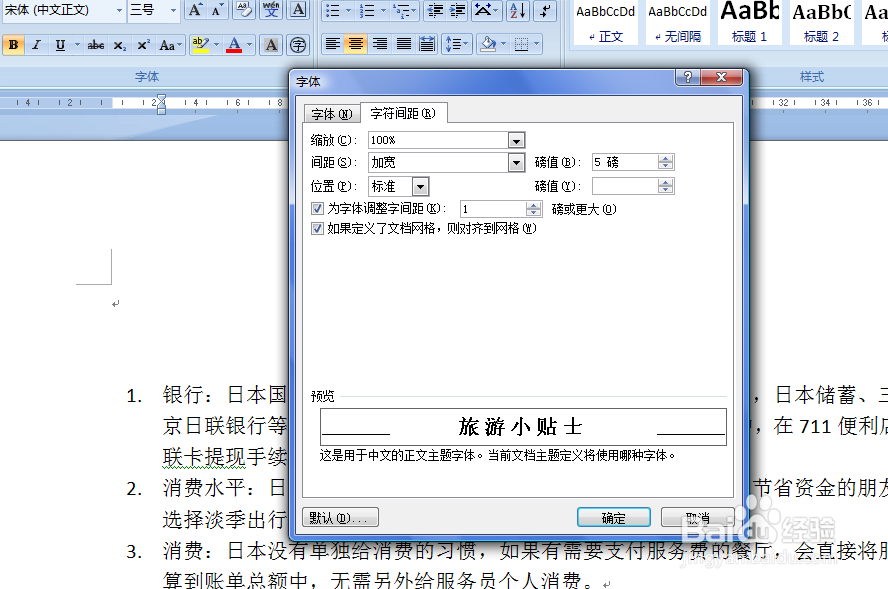Screen dimensions: 888x589
Task: Open the 缩放 scaling dropdown
Action: coord(515,140)
